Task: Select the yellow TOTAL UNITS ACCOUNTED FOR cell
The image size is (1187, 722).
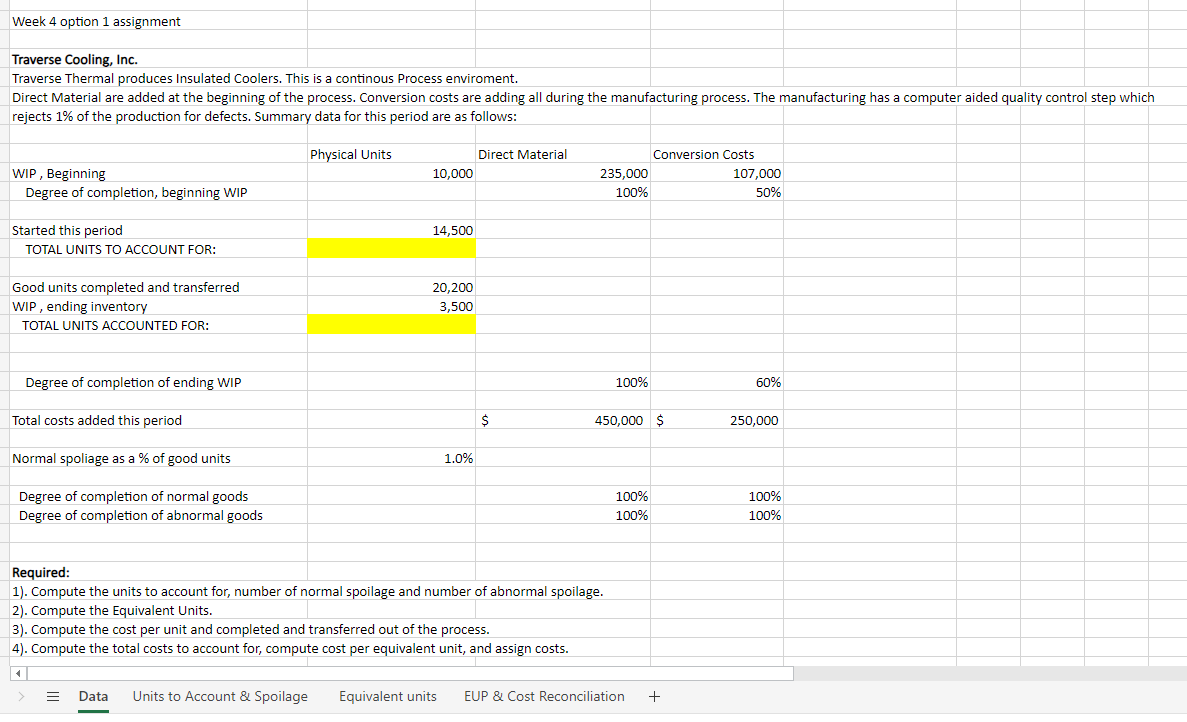Action: (391, 324)
